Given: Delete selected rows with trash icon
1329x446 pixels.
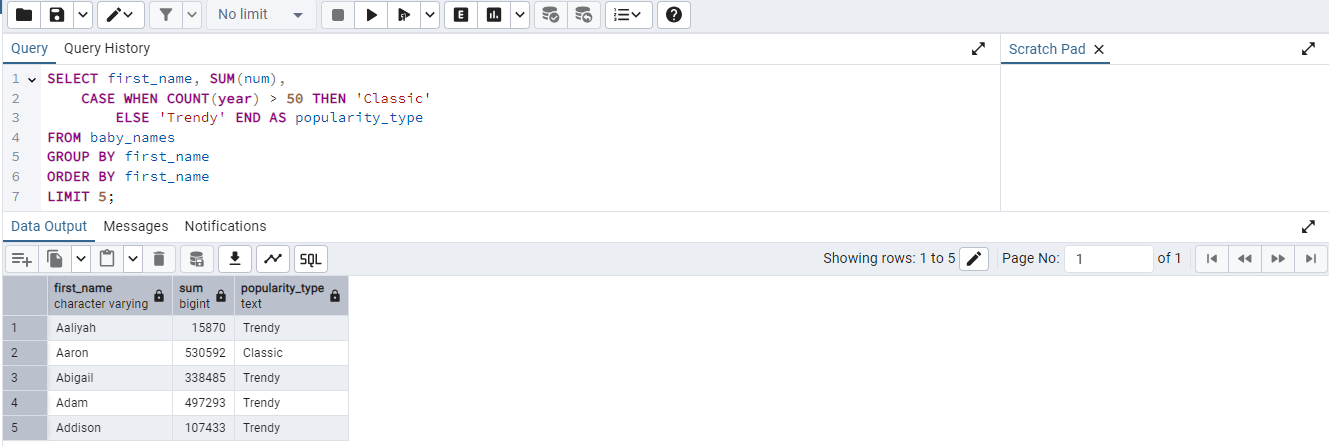Looking at the screenshot, I should click(158, 259).
